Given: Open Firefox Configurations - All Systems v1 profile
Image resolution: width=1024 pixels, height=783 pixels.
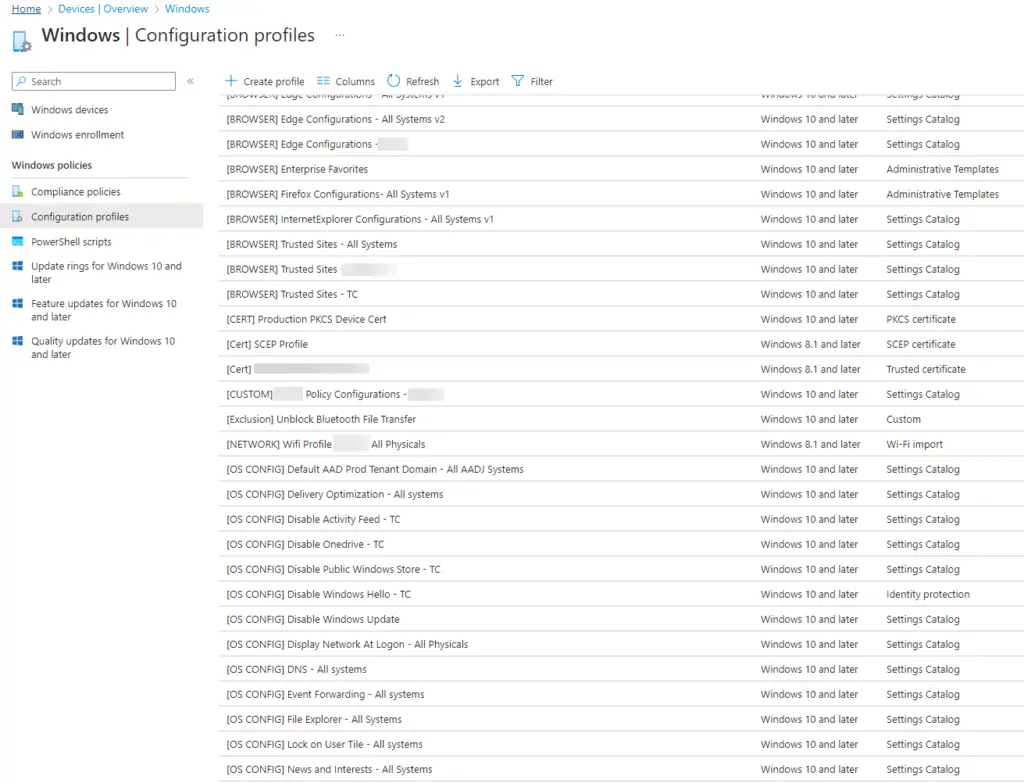Looking at the screenshot, I should pyautogui.click(x=338, y=194).
